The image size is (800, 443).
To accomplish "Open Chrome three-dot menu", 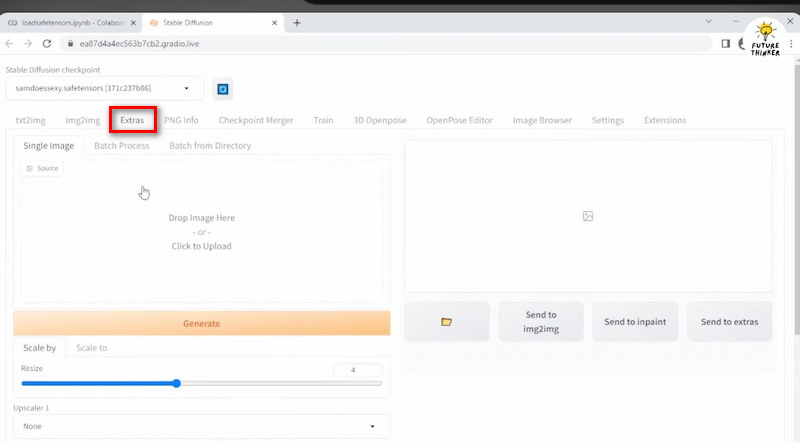I will coord(791,44).
